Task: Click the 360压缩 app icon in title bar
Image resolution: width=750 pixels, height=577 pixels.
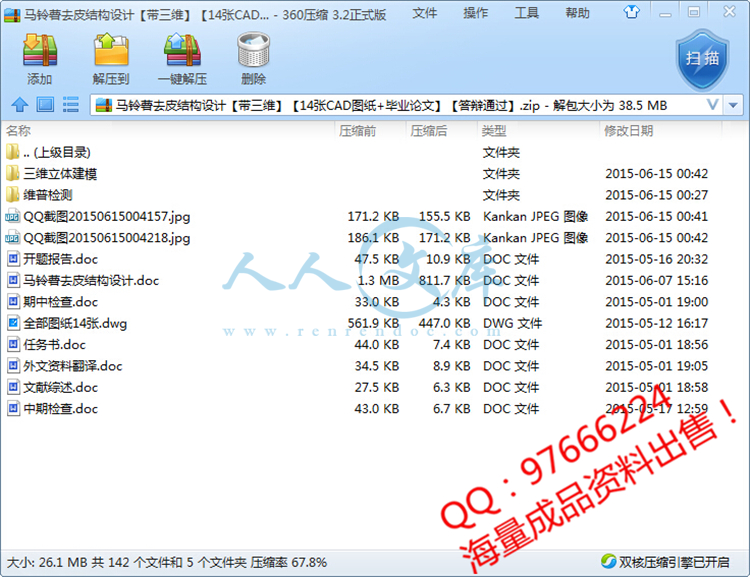Action: (x=11, y=14)
